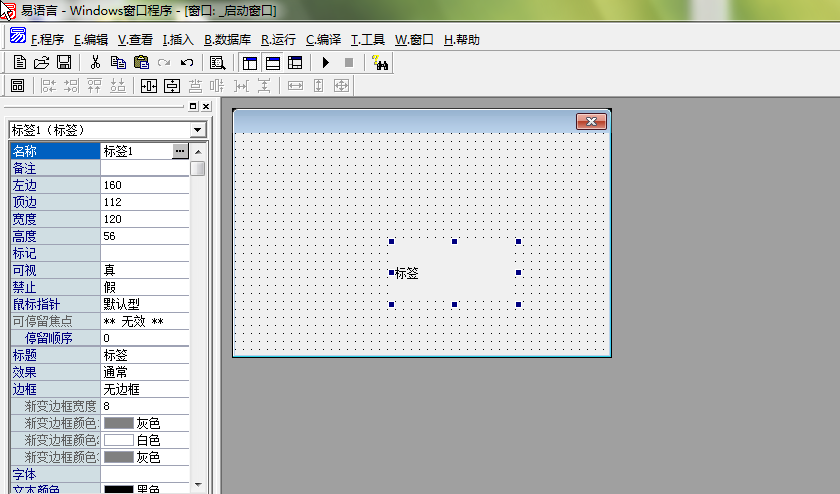This screenshot has height=494, width=840.
Task: Click the Cut scissors icon
Action: pyautogui.click(x=95, y=63)
